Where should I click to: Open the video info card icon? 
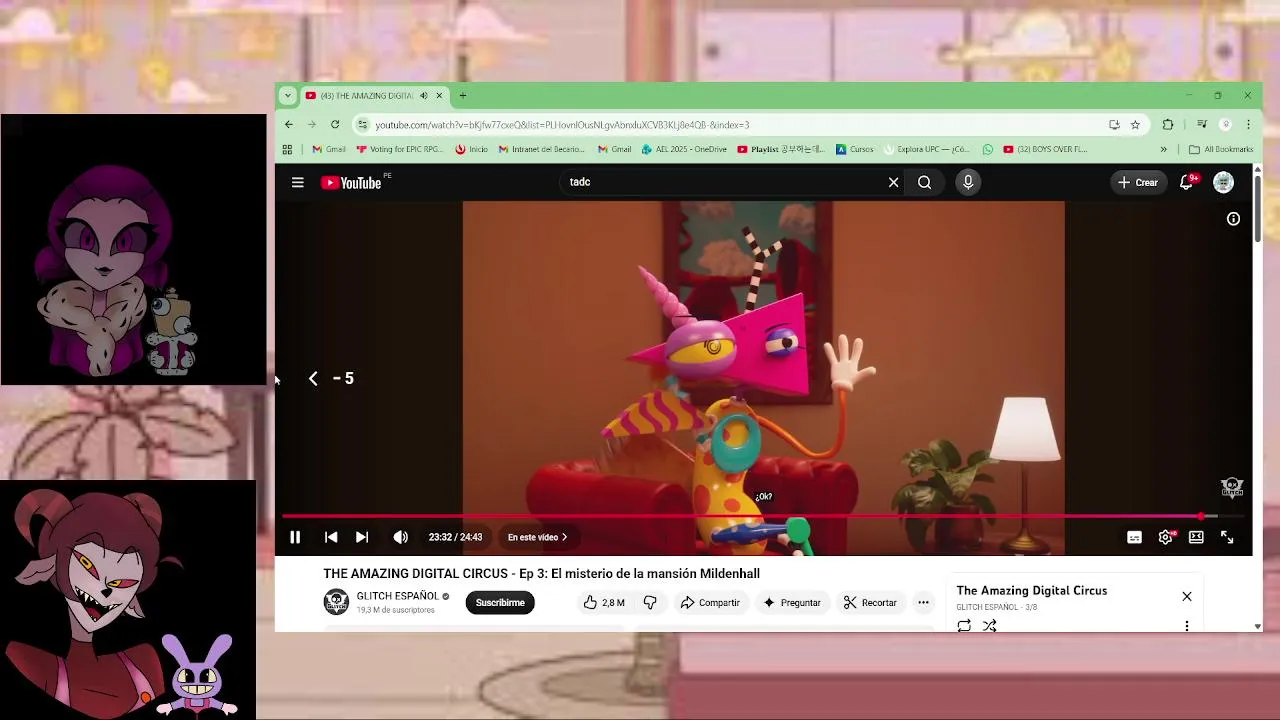(1233, 219)
